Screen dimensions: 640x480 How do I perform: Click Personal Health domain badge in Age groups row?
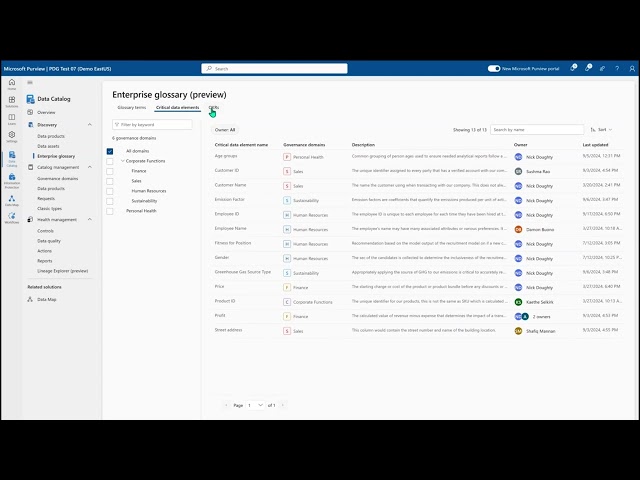(287, 157)
